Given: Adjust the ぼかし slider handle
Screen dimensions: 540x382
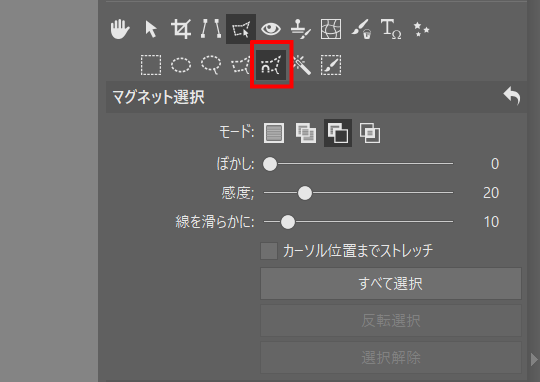Looking at the screenshot, I should [x=270, y=164].
